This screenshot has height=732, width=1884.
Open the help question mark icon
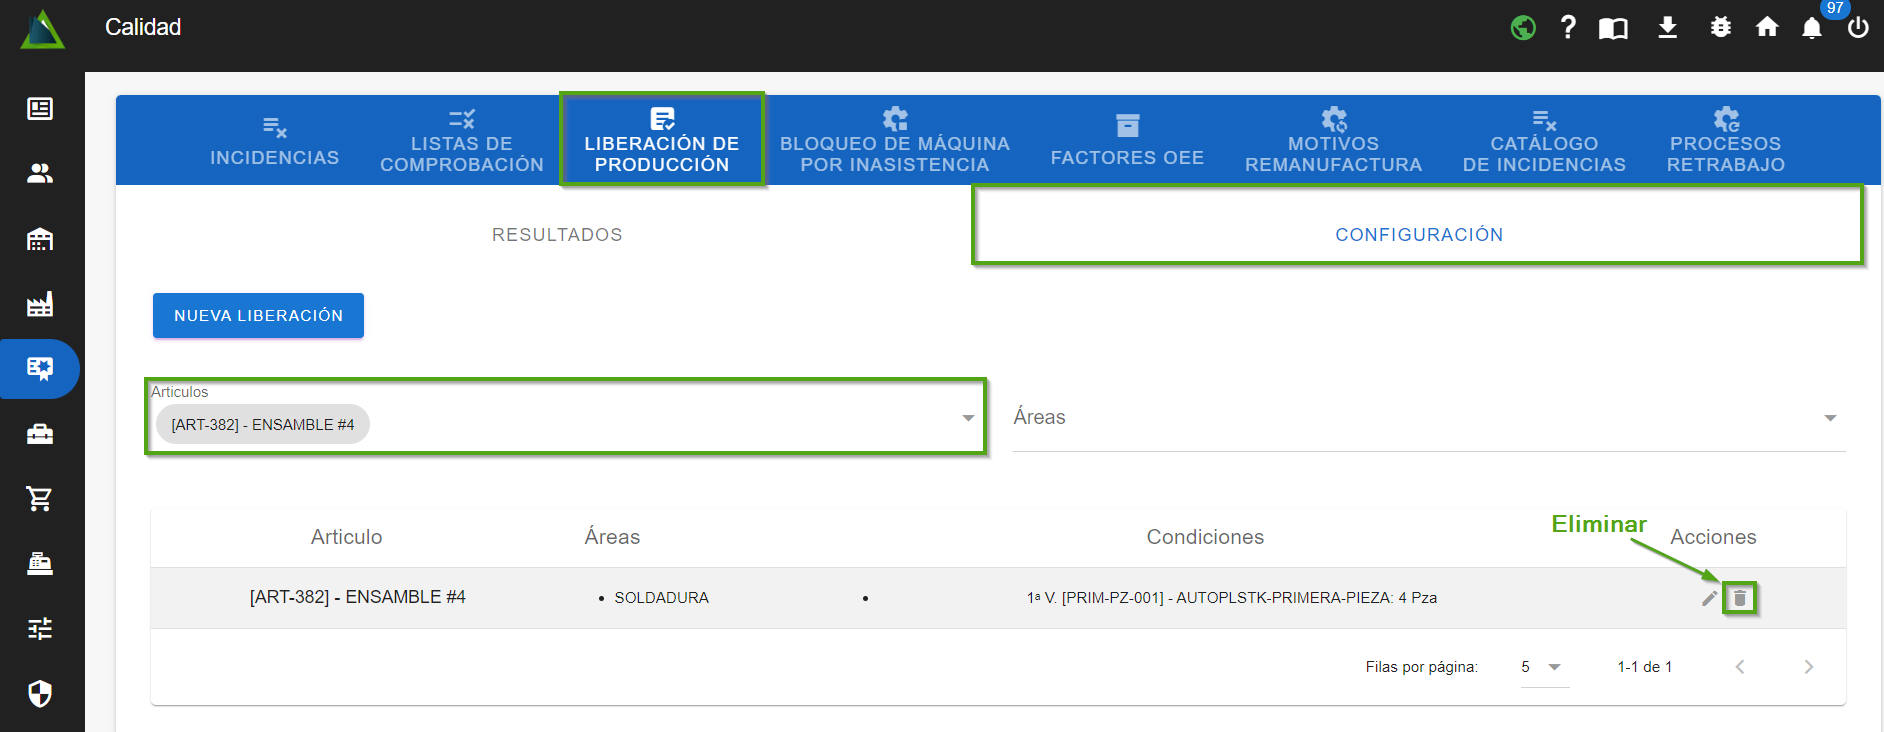tap(1568, 27)
